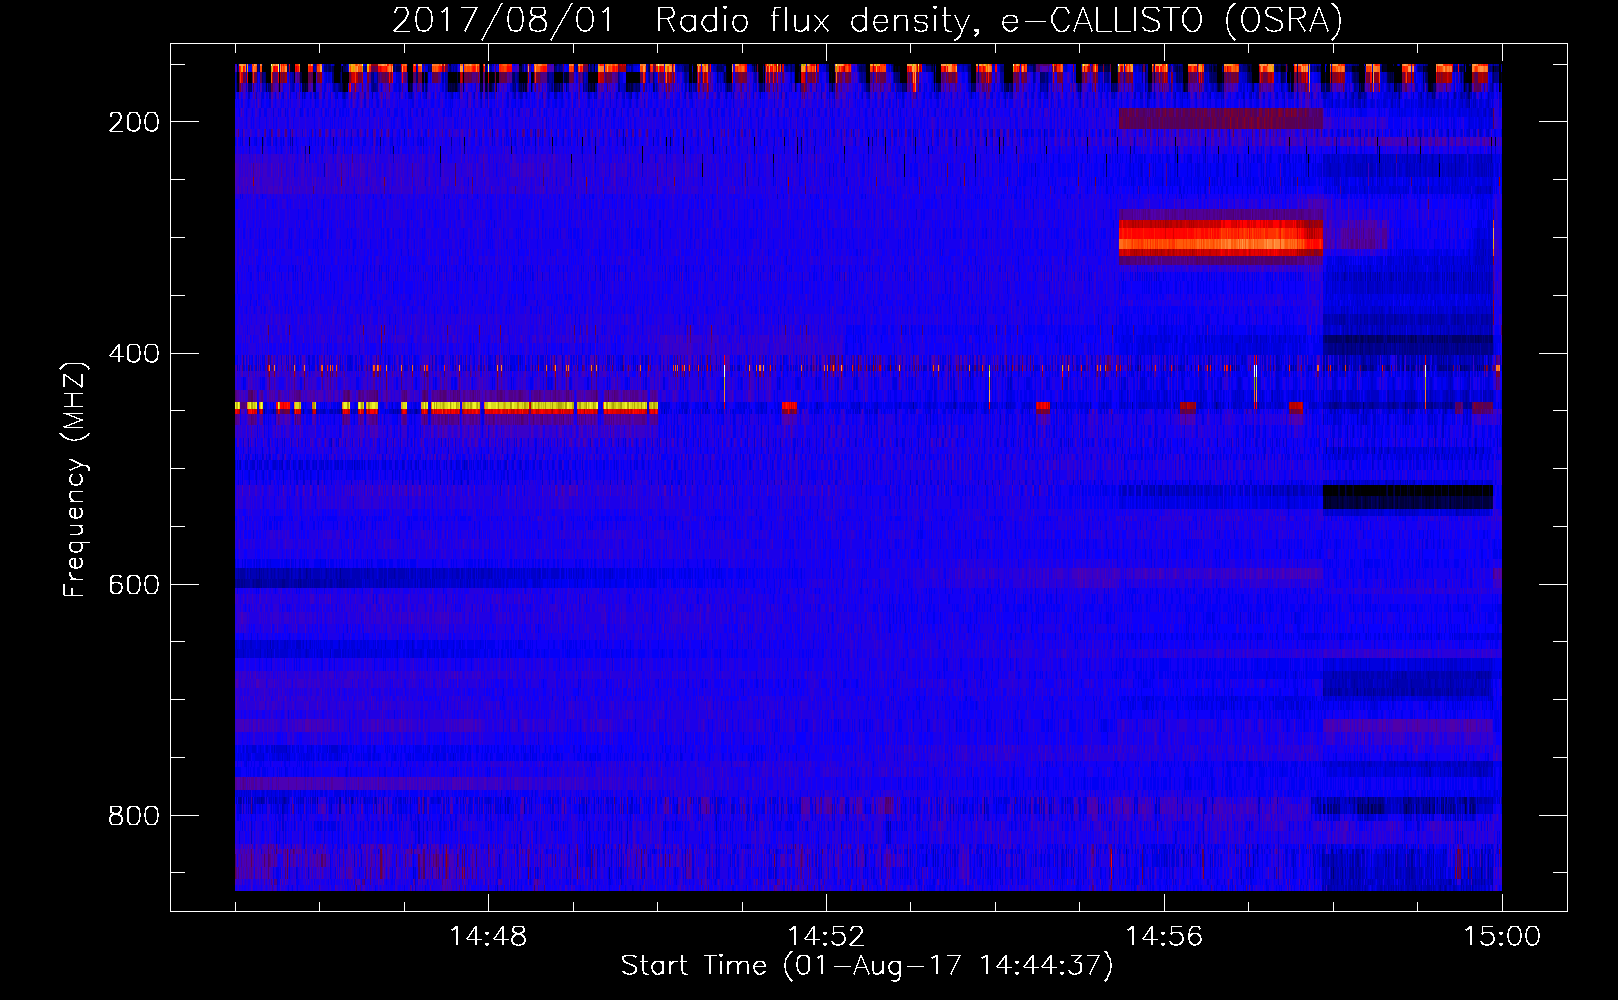Image resolution: width=1618 pixels, height=1000 pixels.
Task: Click the 800 frequency tick label
Action: click(x=134, y=816)
